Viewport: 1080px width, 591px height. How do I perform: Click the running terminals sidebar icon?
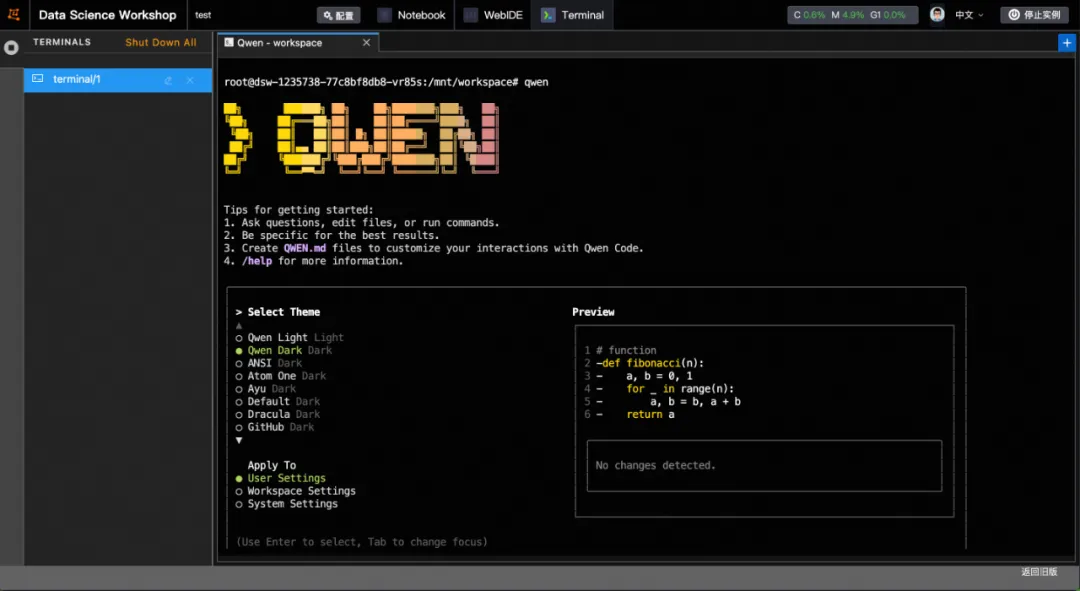11,48
